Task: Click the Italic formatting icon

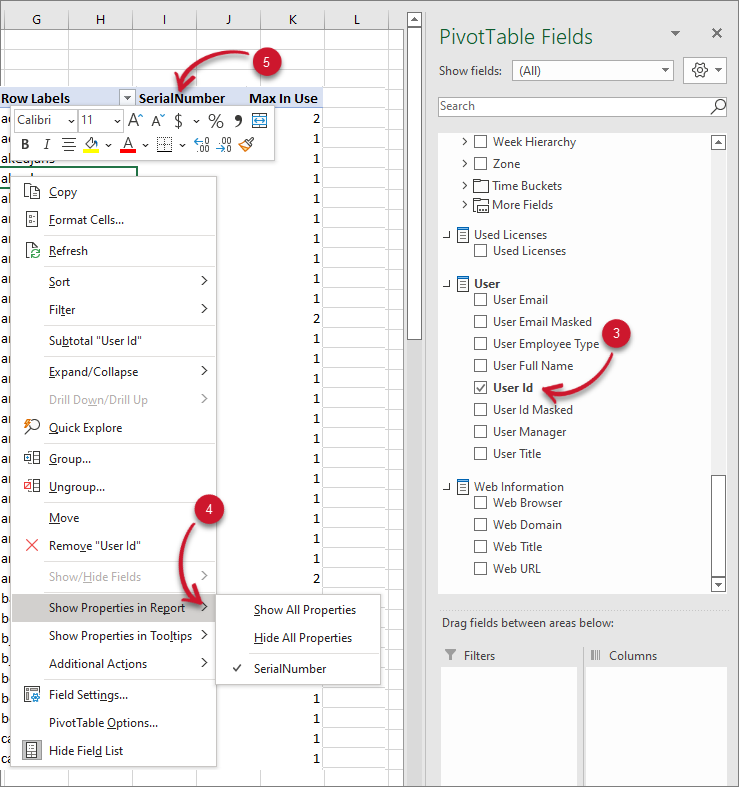Action: 46,145
